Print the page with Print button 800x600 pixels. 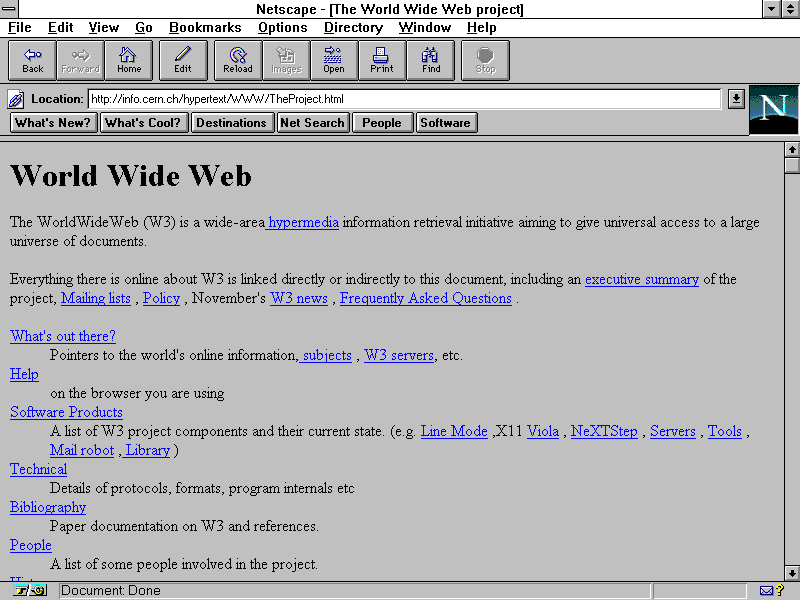click(x=382, y=61)
